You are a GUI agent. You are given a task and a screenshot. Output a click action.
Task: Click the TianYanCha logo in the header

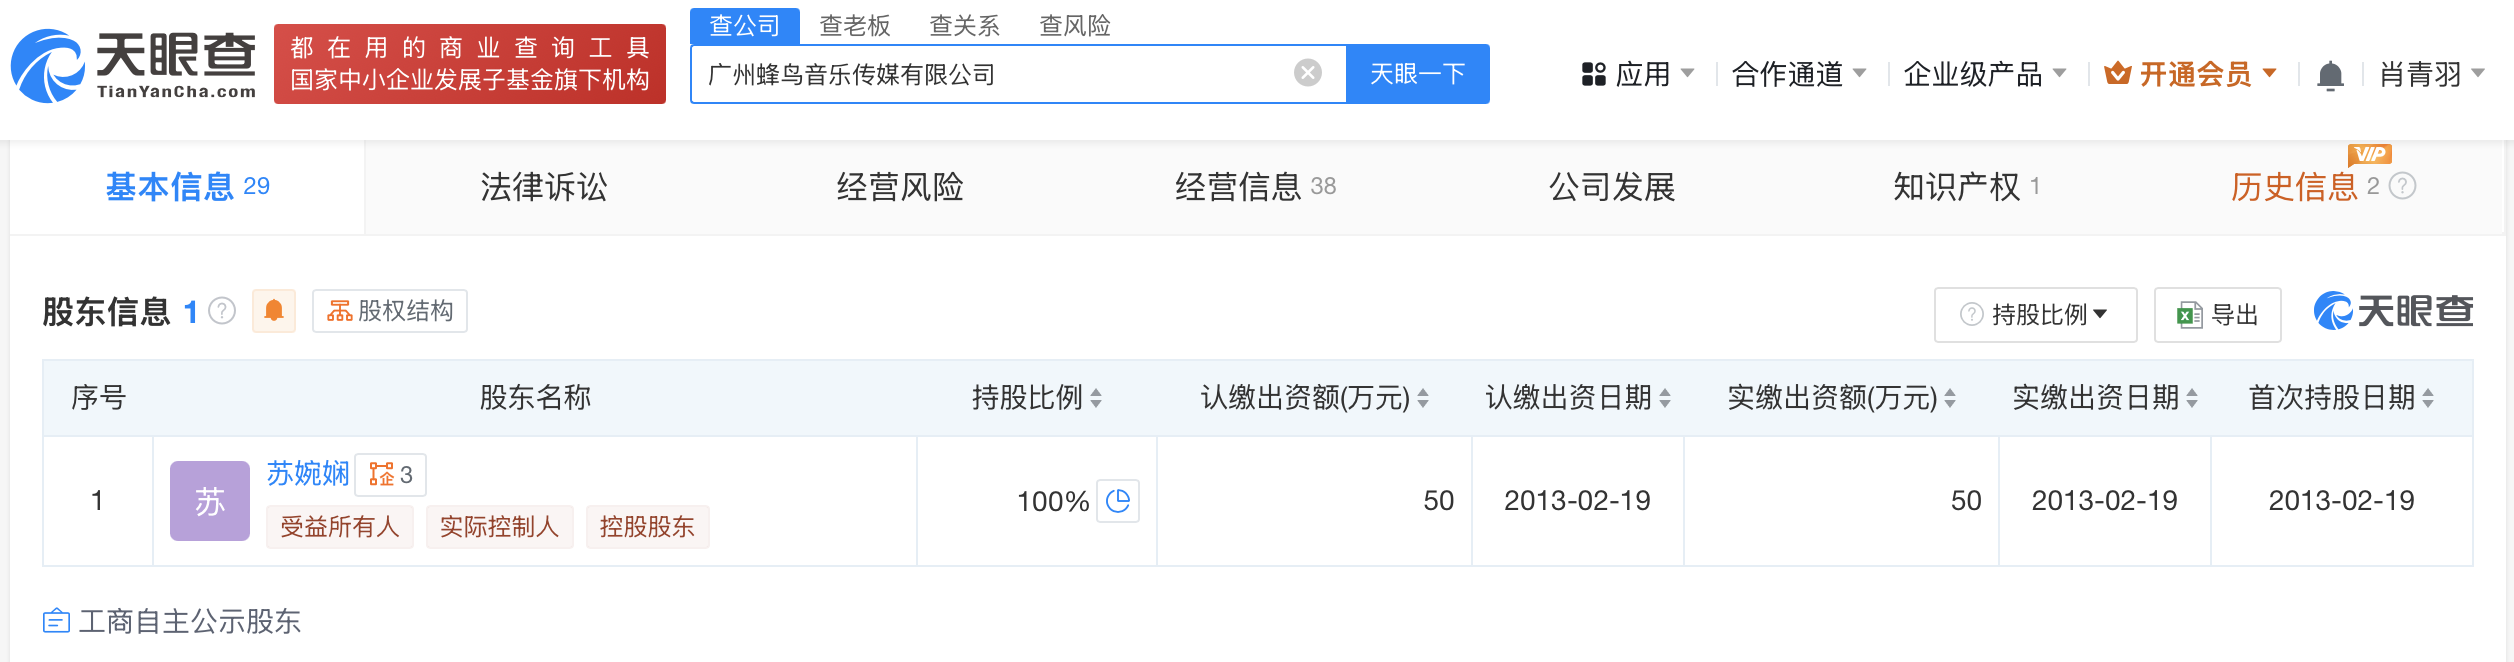click(133, 65)
